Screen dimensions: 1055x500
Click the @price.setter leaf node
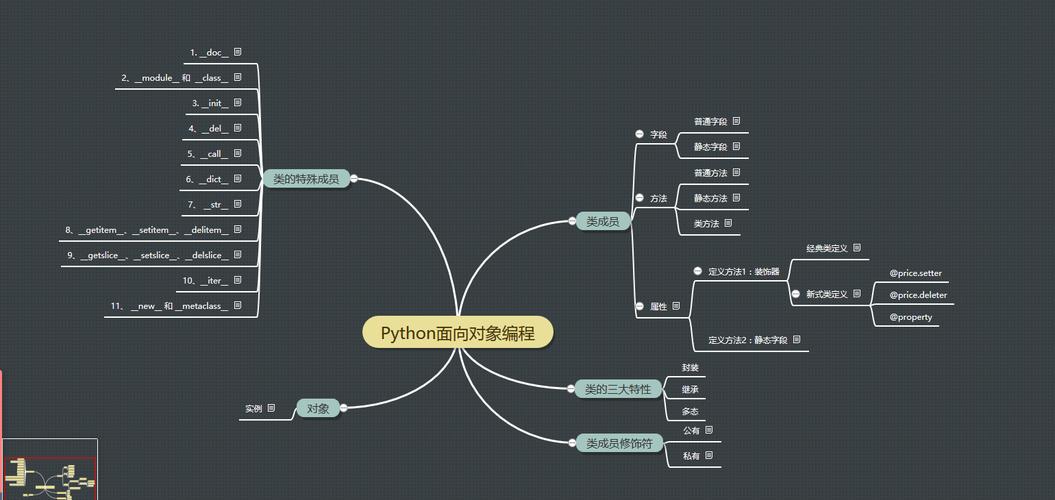[915, 273]
